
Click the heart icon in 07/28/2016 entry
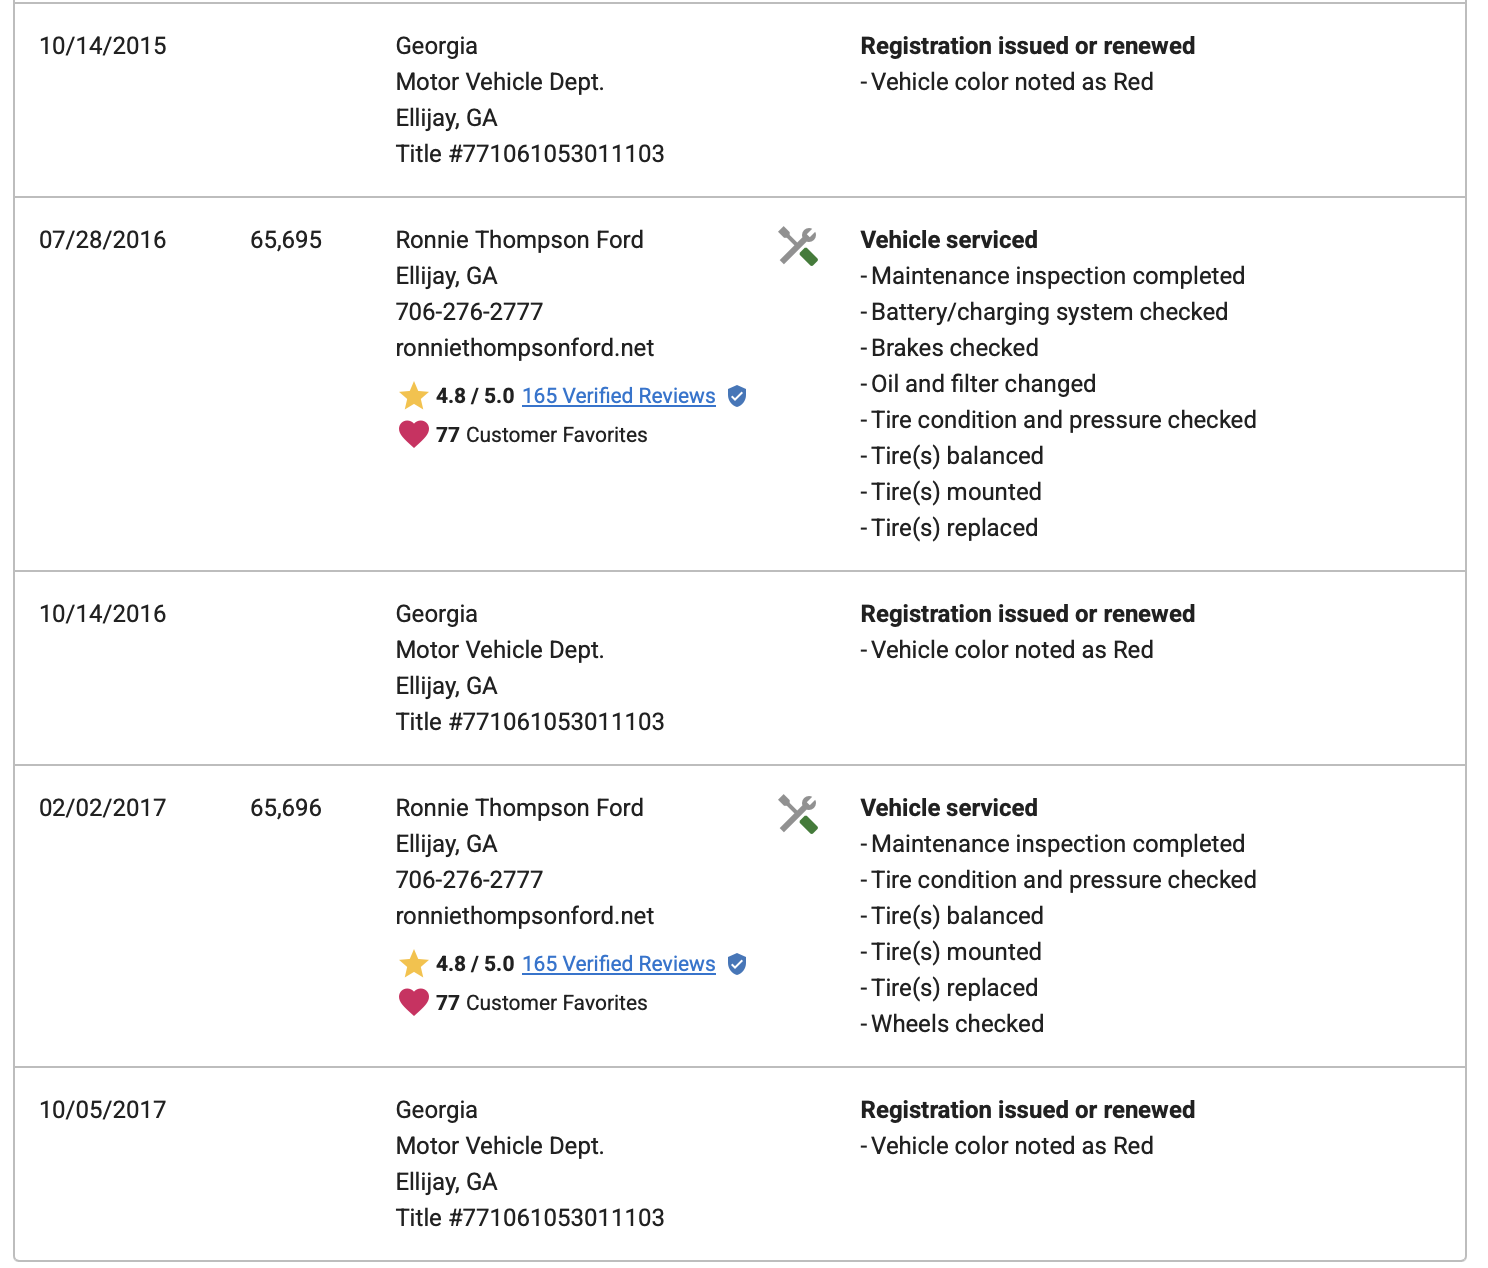pos(413,434)
